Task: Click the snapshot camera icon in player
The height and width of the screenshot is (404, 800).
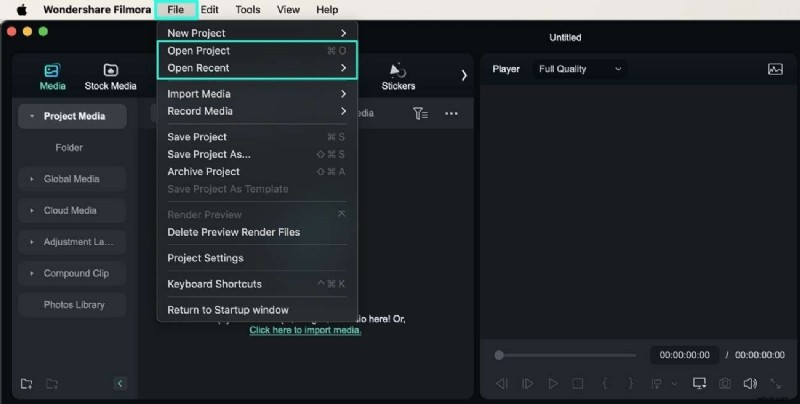Action: point(725,383)
